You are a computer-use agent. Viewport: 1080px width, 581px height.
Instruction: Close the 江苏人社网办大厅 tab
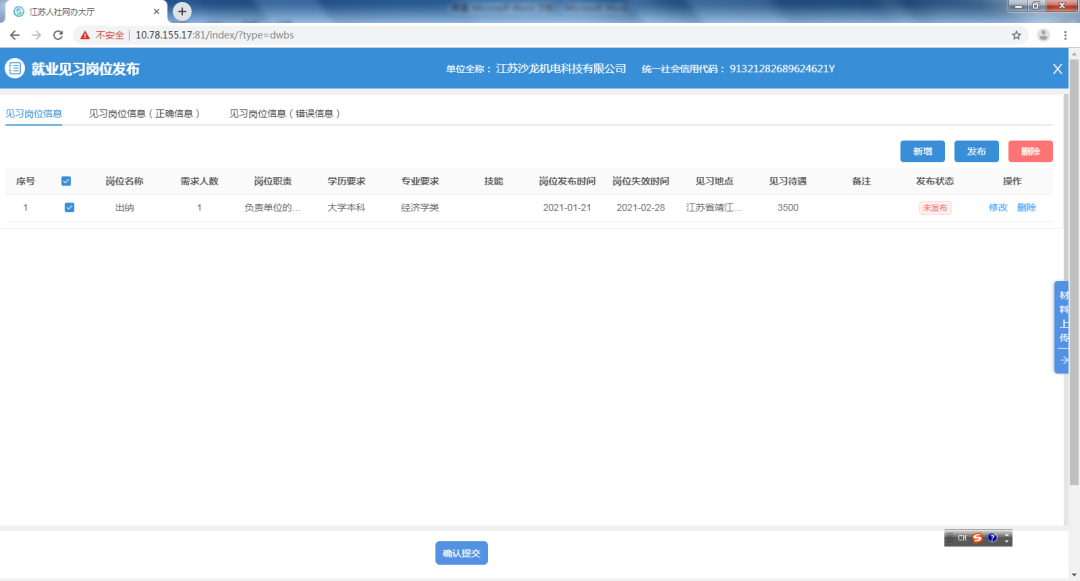click(x=156, y=11)
